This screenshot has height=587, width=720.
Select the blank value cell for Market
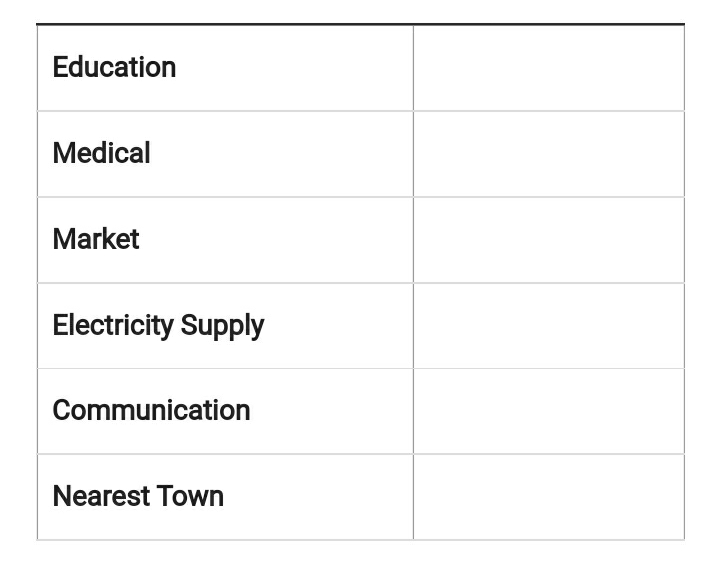coord(548,240)
